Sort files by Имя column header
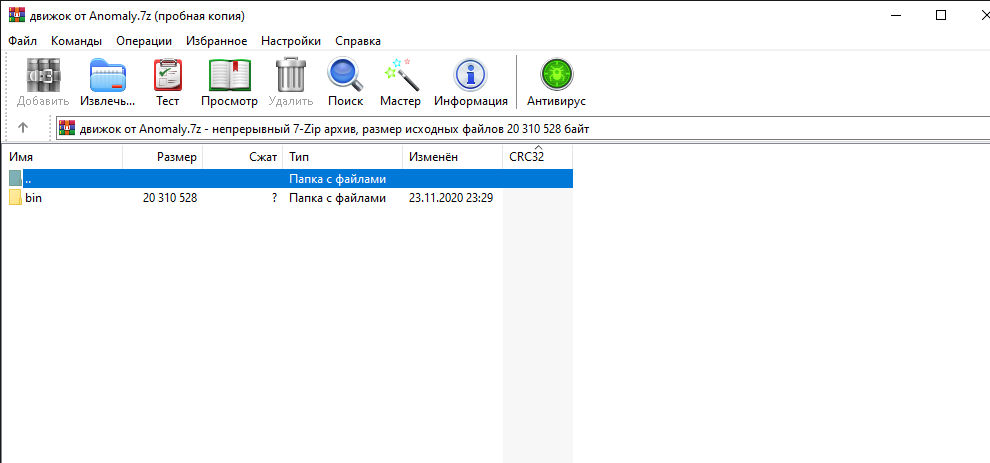This screenshot has height=463, width=990. pos(62,157)
